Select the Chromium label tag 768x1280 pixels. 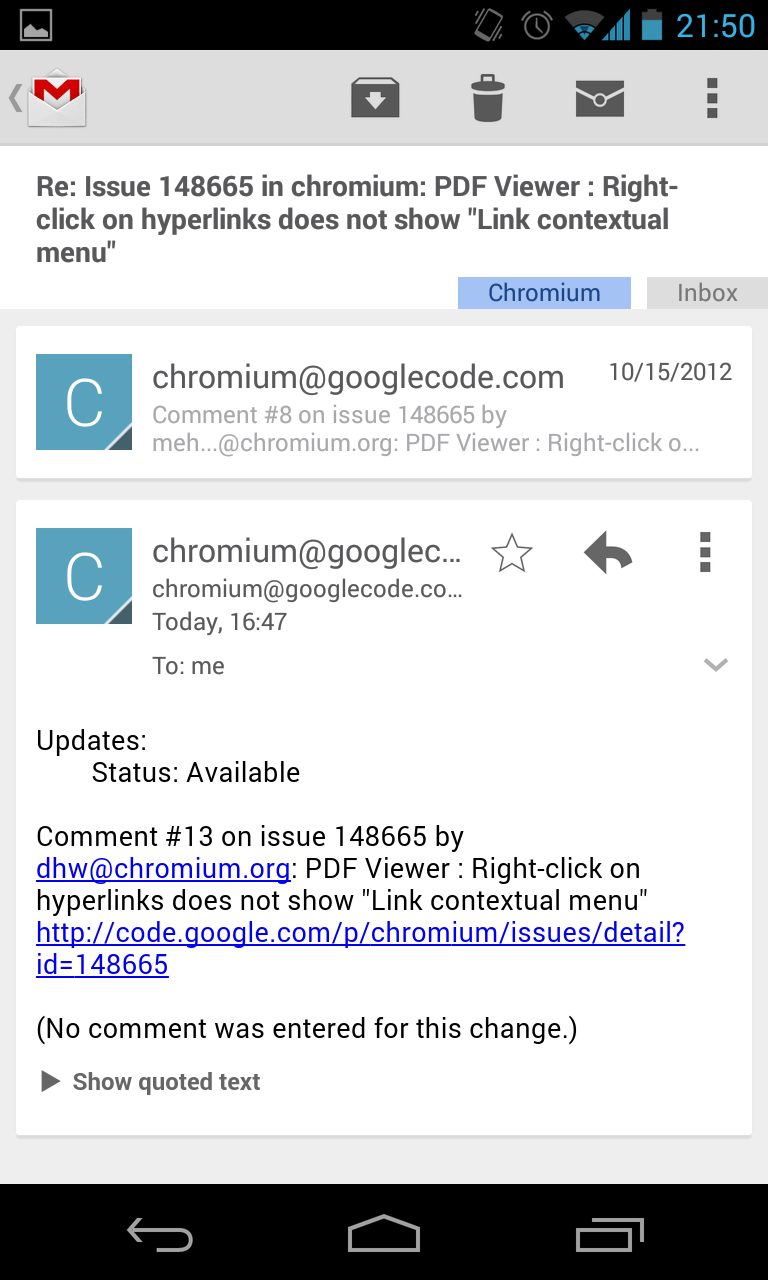click(544, 293)
